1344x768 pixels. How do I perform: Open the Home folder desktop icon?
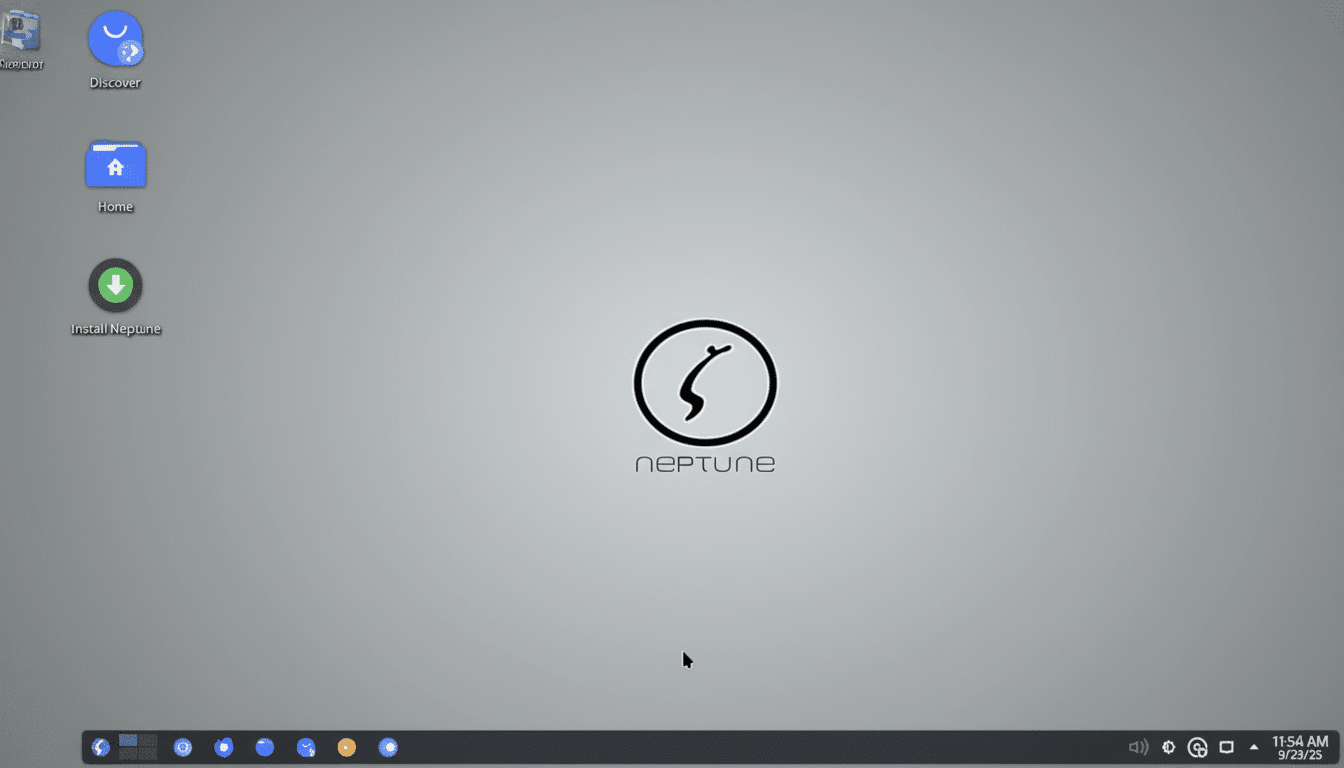click(115, 164)
